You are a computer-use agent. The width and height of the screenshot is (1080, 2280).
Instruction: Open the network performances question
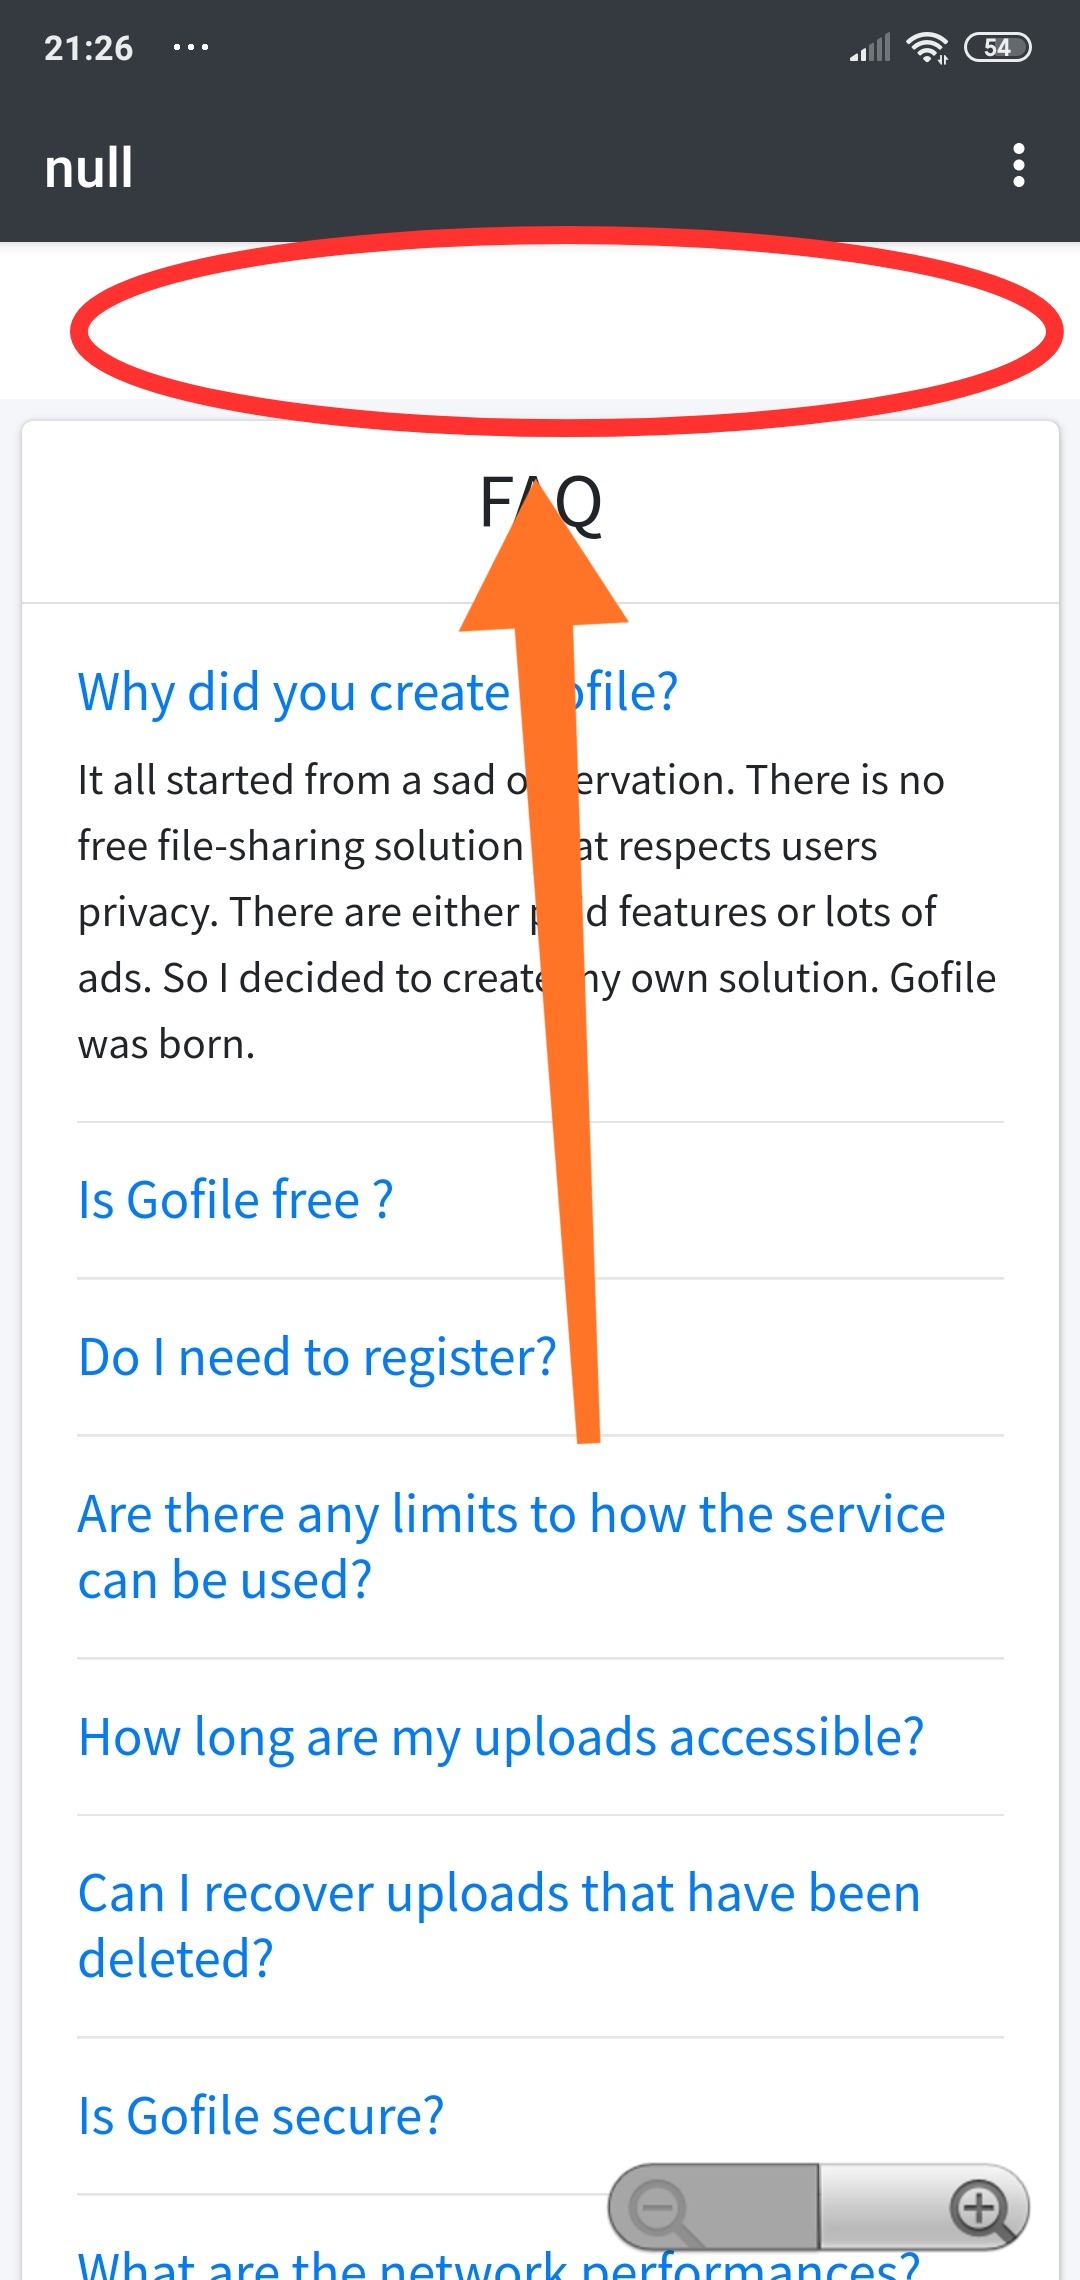[x=498, y=2262]
